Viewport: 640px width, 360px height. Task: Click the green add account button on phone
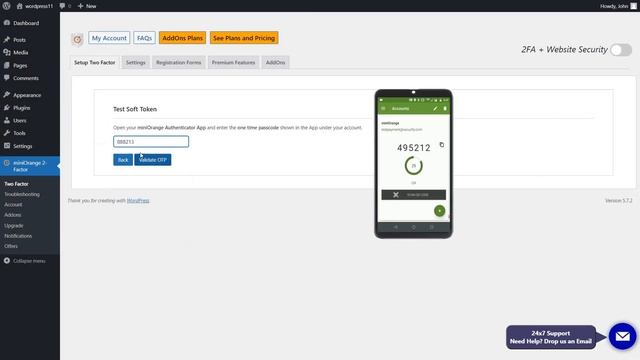point(440,211)
